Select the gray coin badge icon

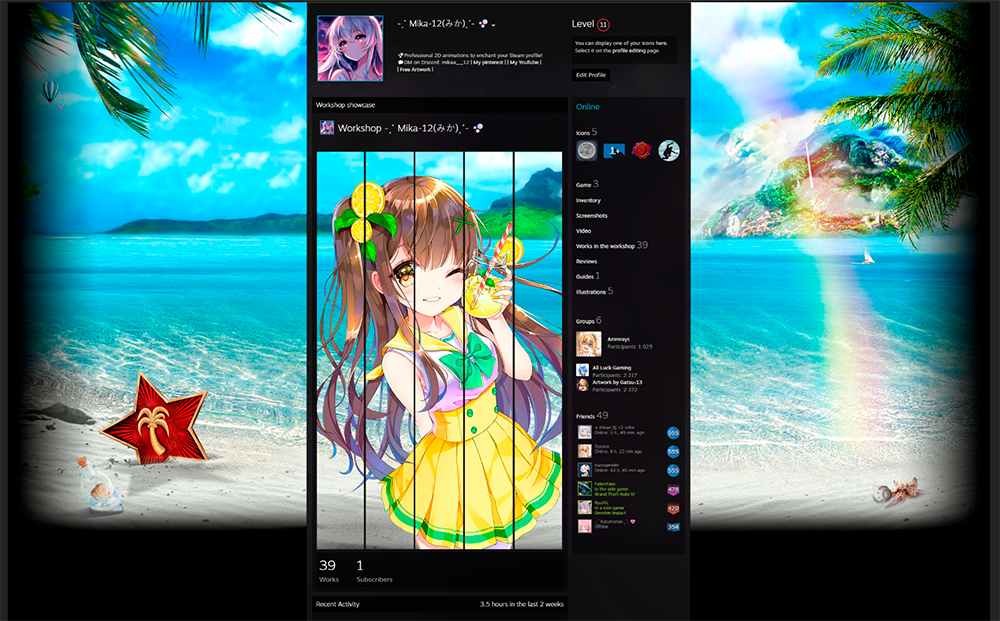pos(586,150)
